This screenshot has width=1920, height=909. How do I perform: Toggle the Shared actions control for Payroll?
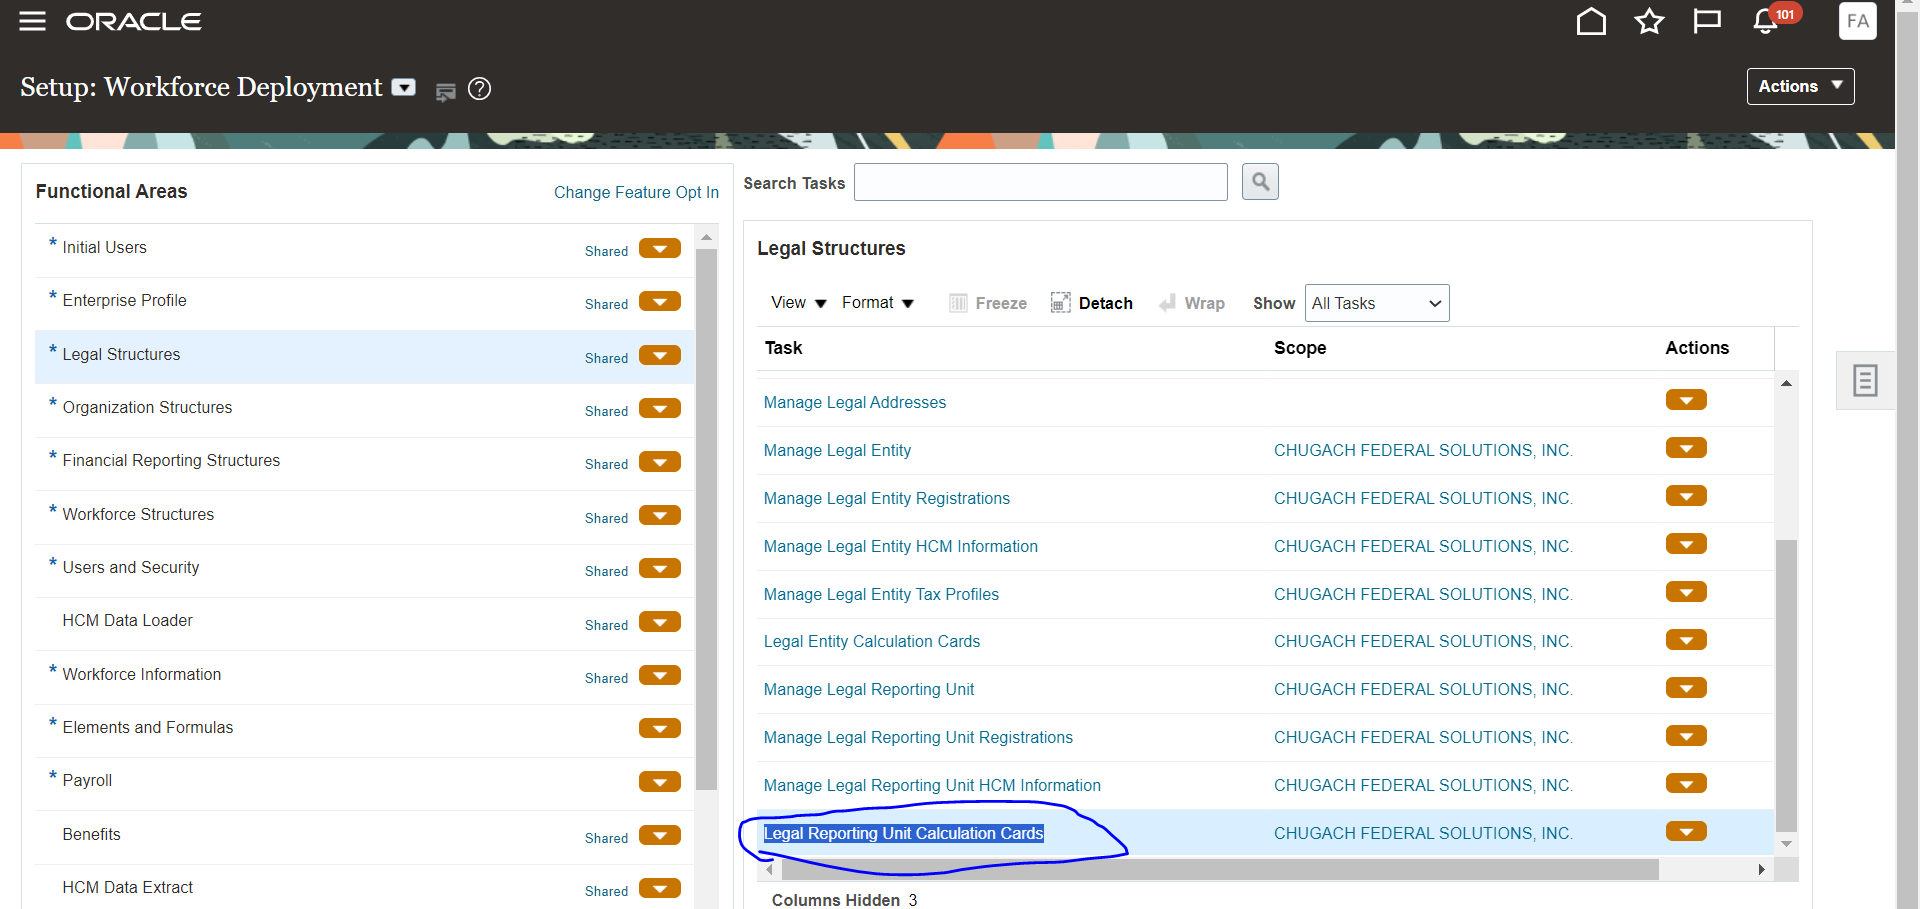[659, 781]
